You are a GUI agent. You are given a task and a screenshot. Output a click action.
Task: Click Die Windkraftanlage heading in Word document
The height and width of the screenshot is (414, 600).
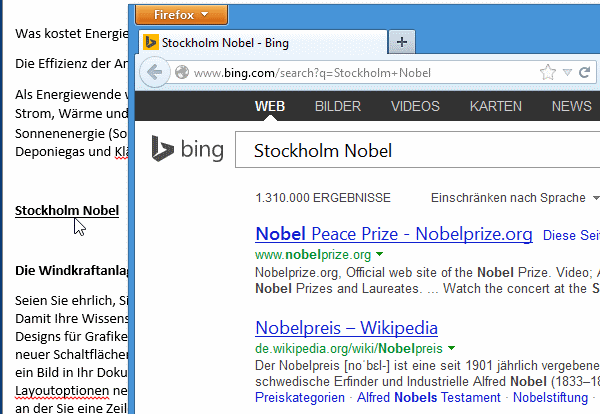72,271
